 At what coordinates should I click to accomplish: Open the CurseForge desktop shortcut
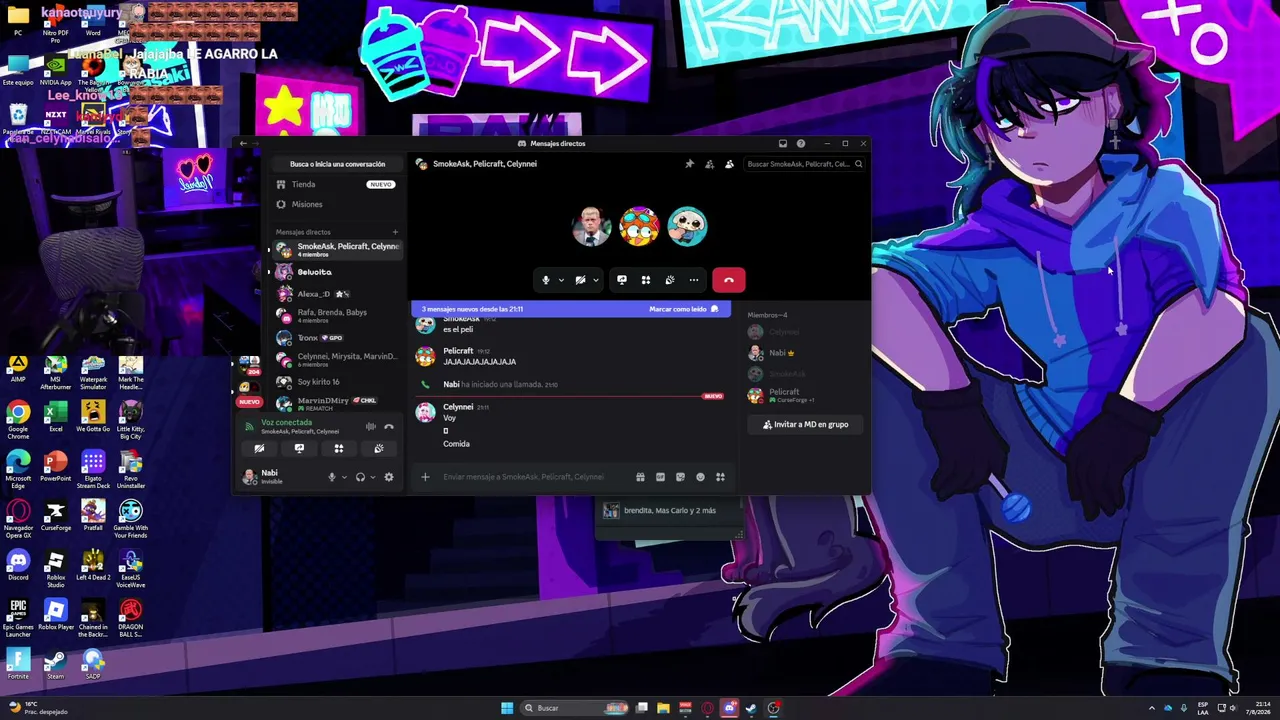(56, 517)
